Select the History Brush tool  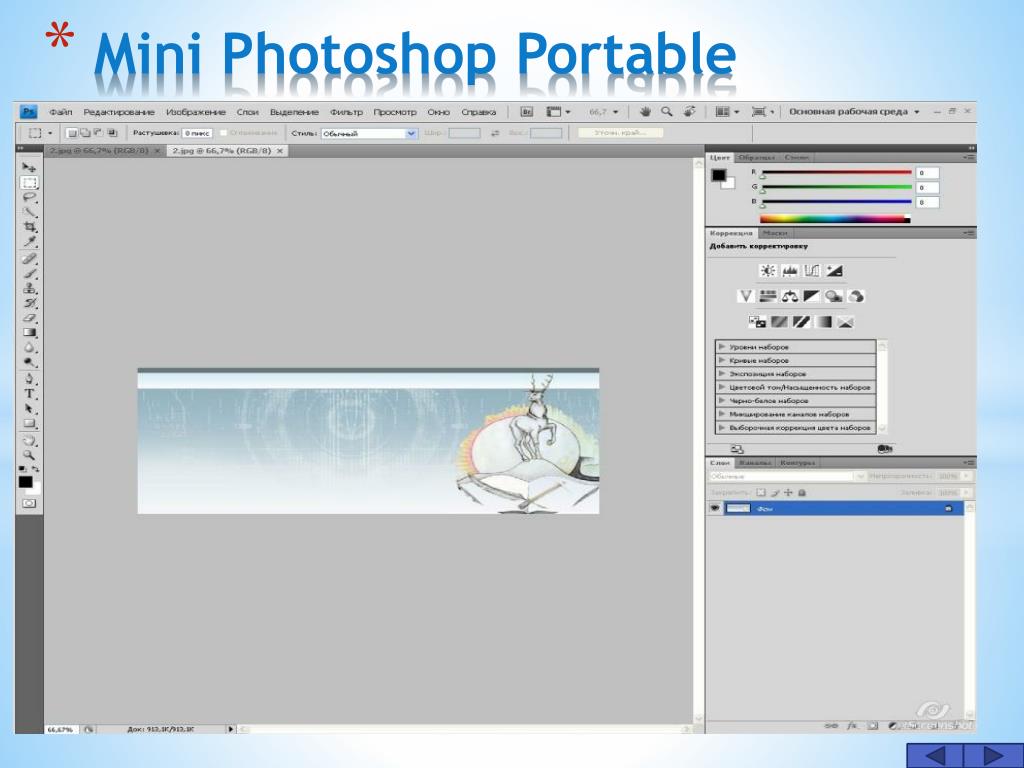click(x=29, y=303)
